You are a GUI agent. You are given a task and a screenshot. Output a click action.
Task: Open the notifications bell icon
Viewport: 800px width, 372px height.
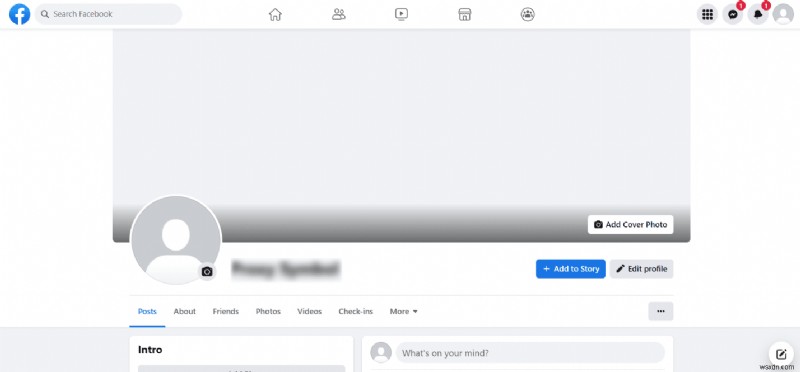coord(758,14)
